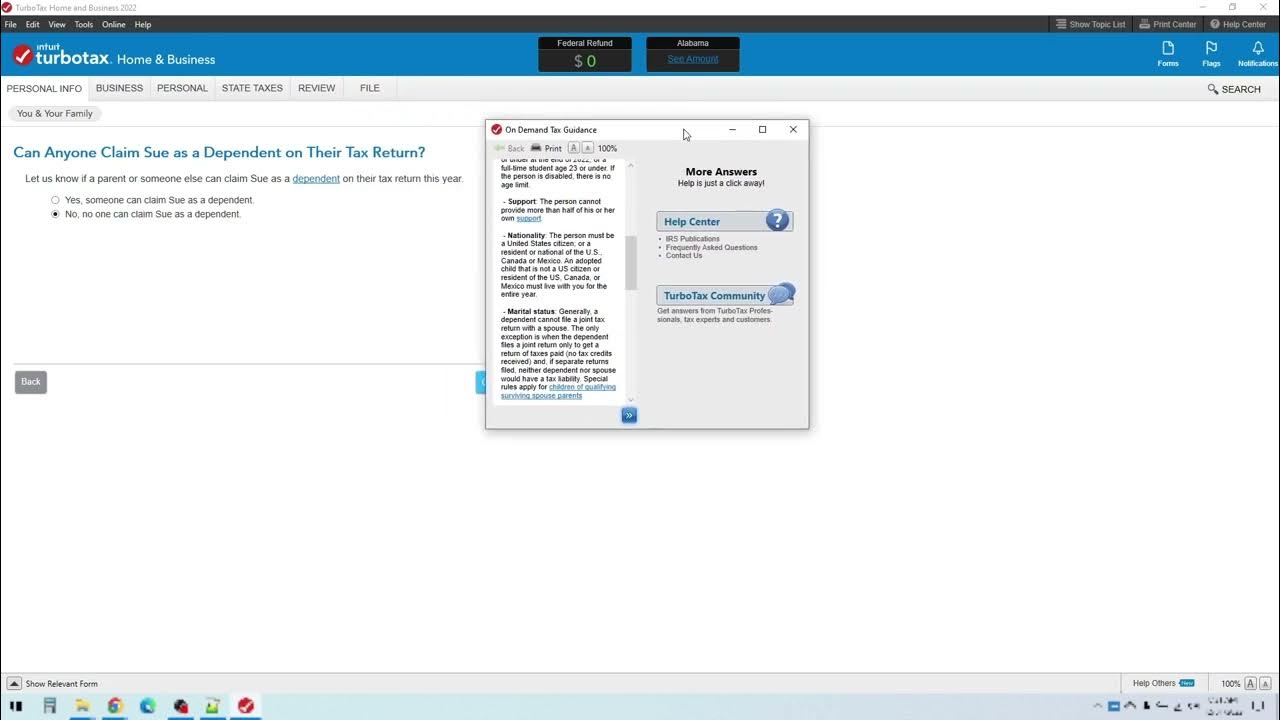This screenshot has height=720, width=1280.
Task: Switch to the FILE tab
Action: 370,88
